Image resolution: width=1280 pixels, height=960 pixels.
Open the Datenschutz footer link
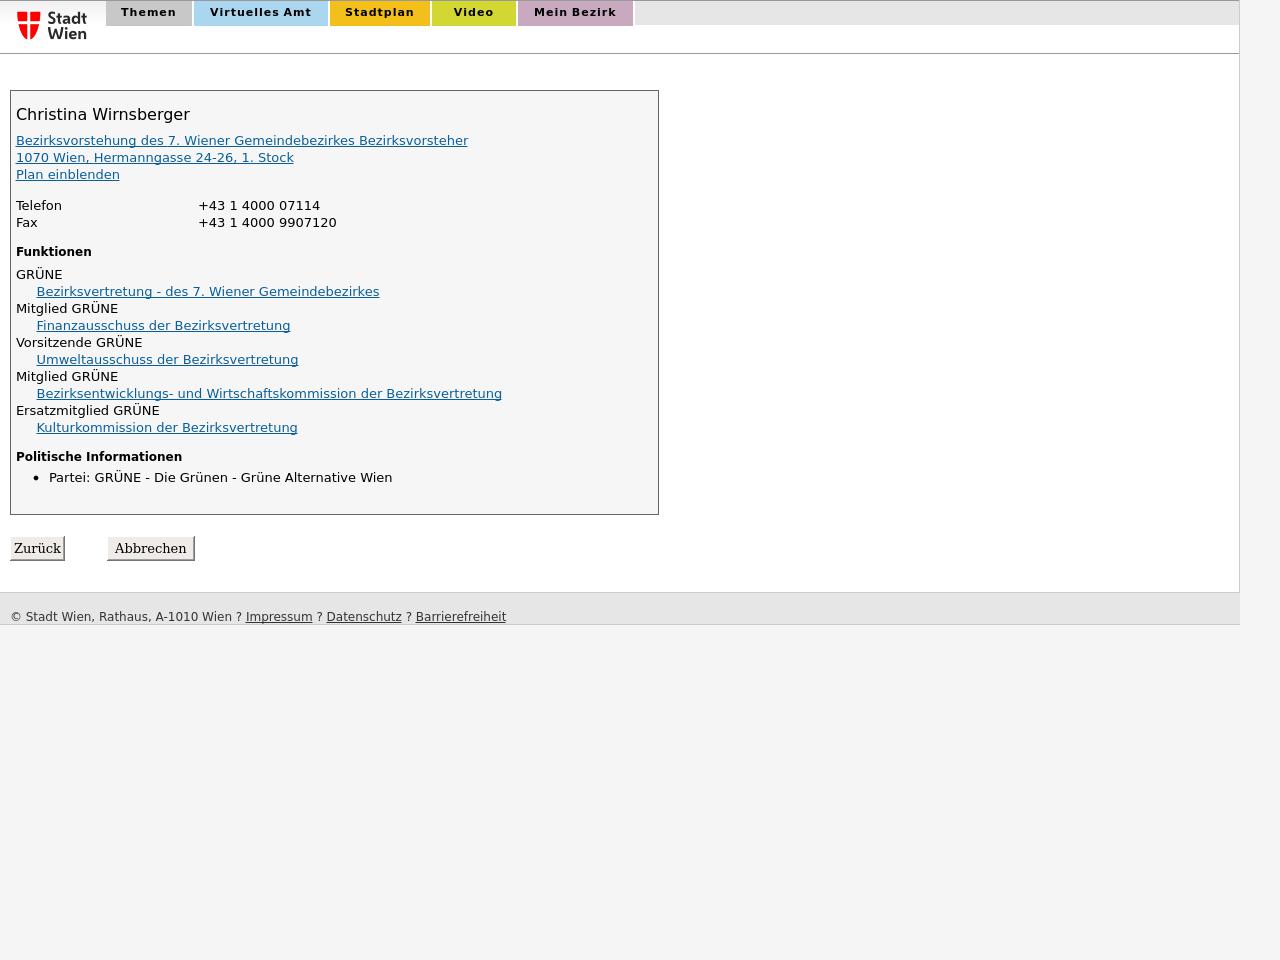tap(364, 617)
